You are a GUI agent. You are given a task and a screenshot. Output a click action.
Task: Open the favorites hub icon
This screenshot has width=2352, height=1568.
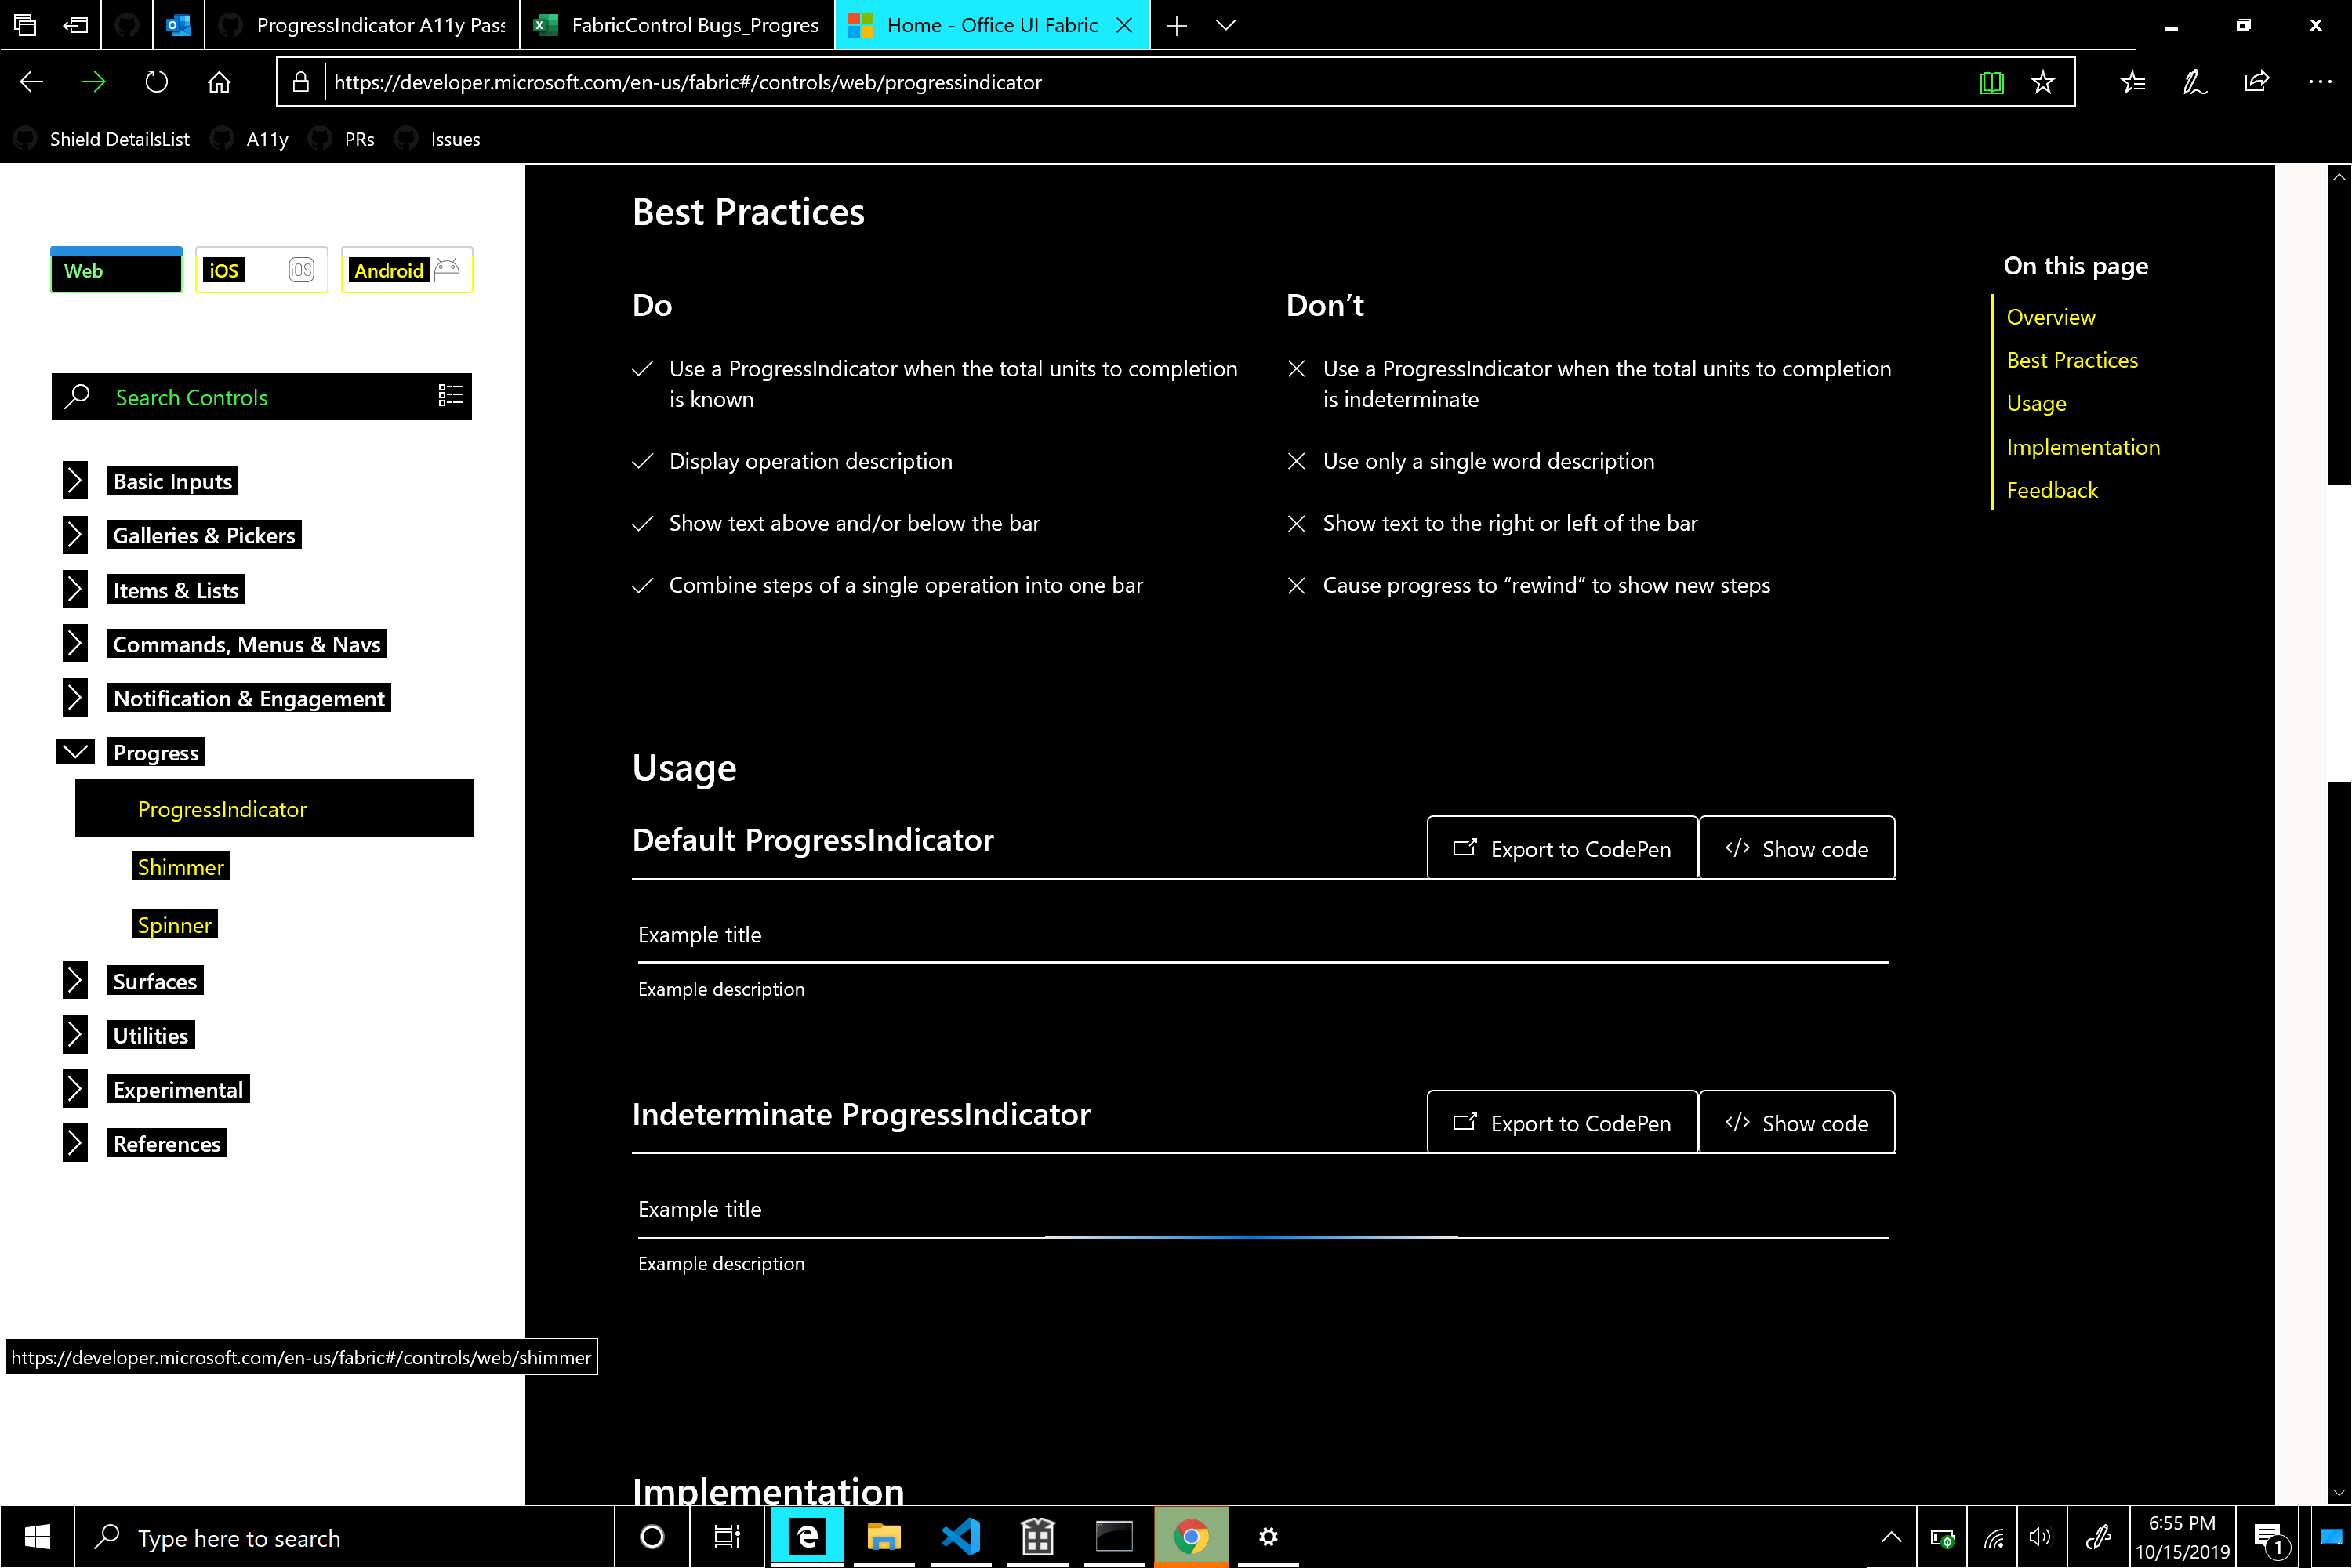point(2132,82)
